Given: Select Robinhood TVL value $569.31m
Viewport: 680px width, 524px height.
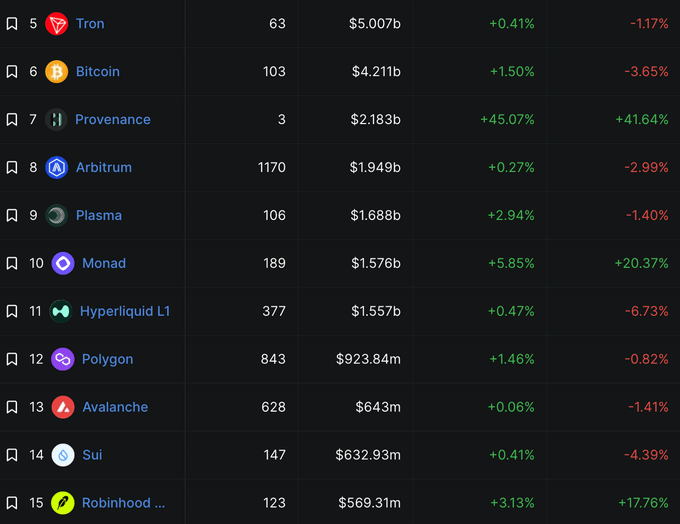Looking at the screenshot, I should tap(369, 503).
